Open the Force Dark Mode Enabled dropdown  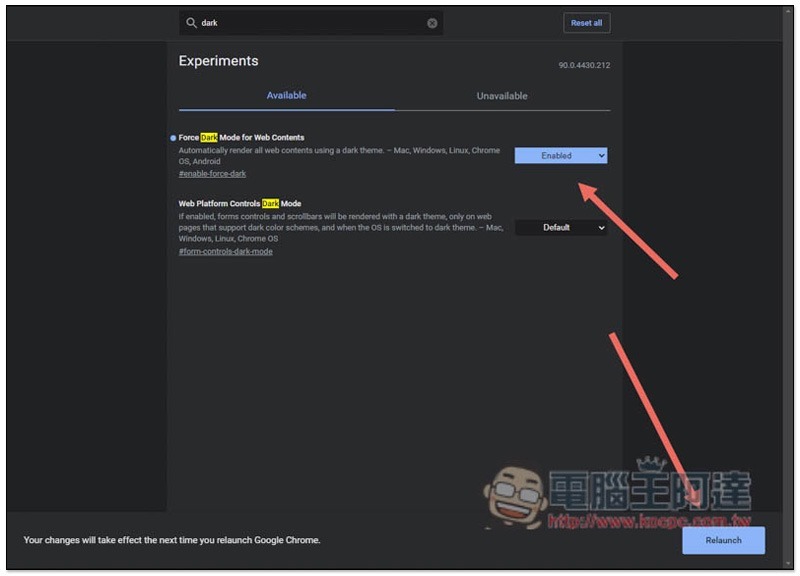(561, 156)
